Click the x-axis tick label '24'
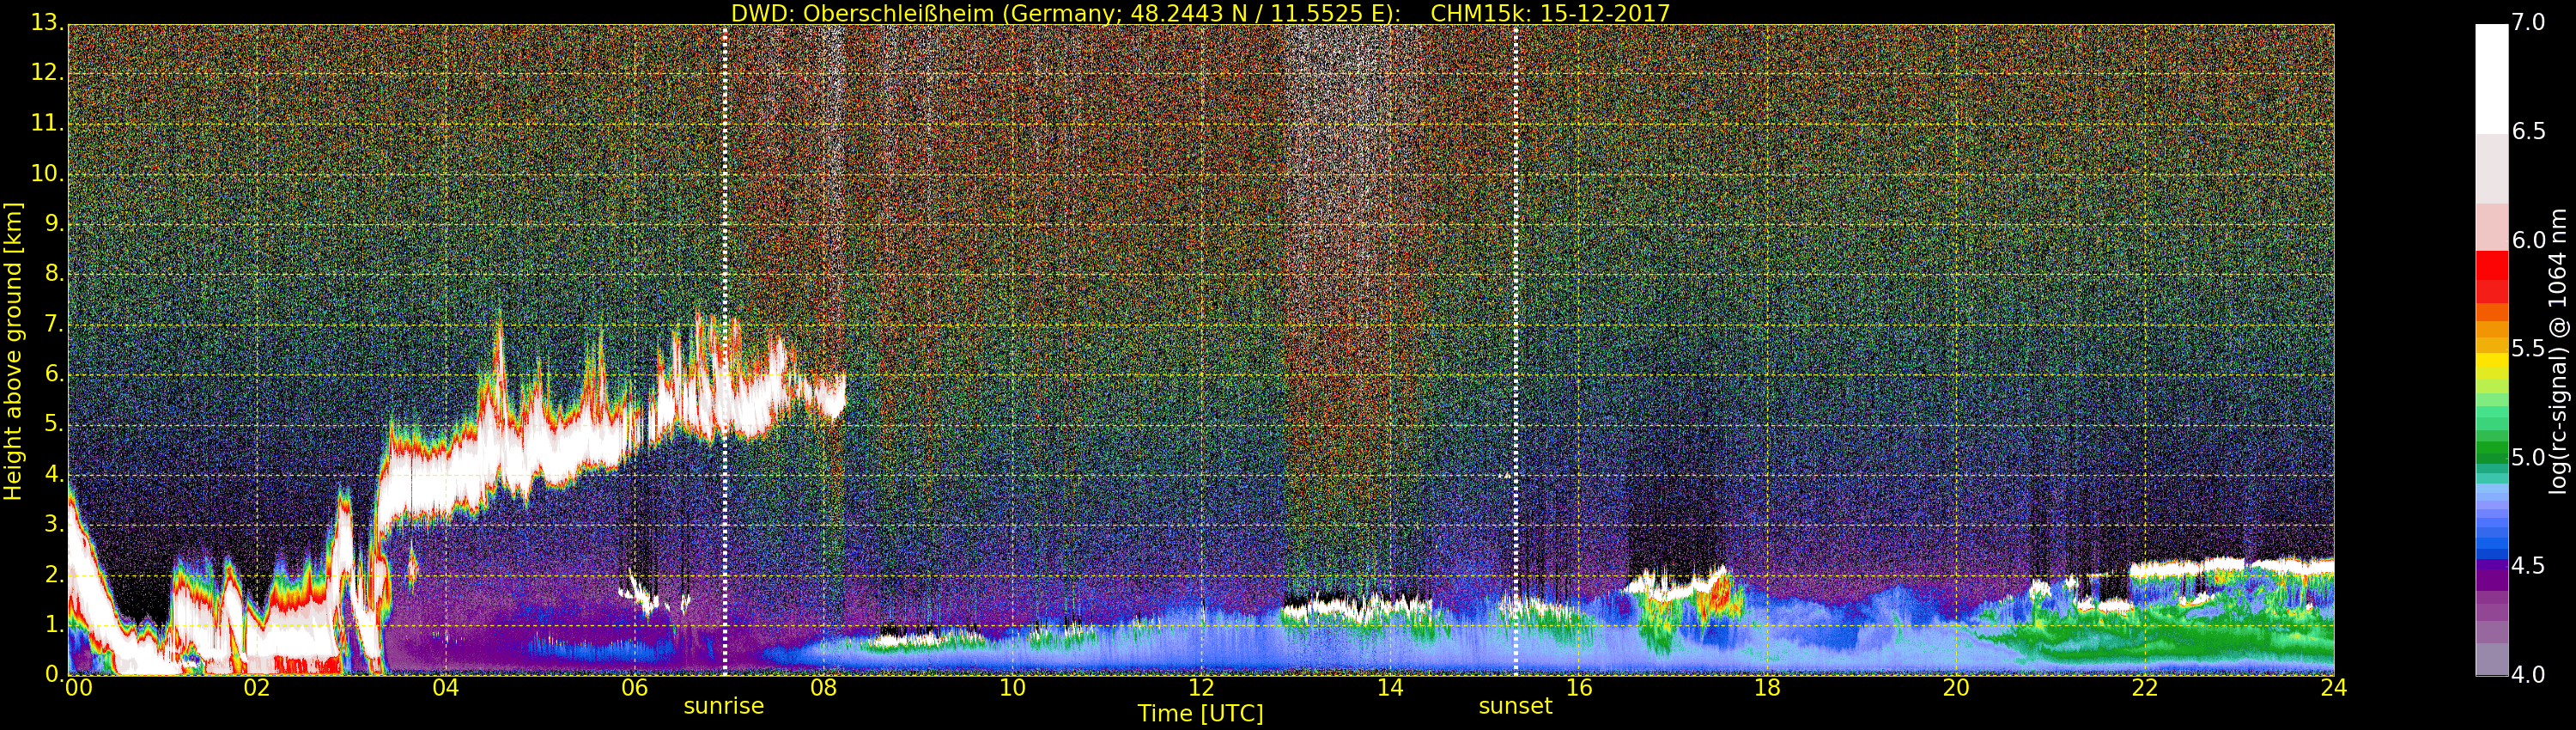 [x=2334, y=687]
